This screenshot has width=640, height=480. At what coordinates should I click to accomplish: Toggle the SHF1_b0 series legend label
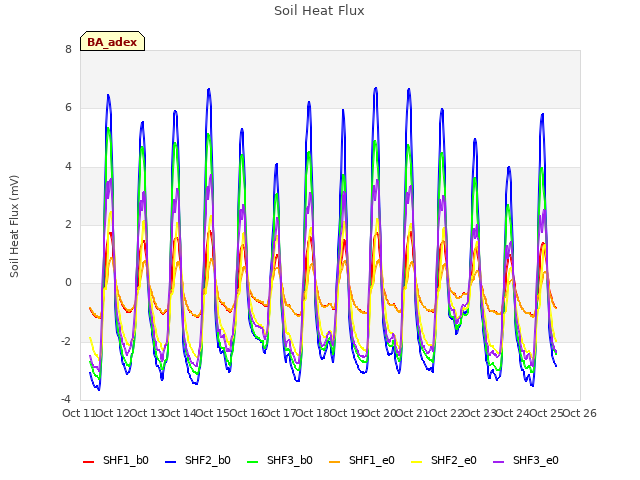point(126,460)
